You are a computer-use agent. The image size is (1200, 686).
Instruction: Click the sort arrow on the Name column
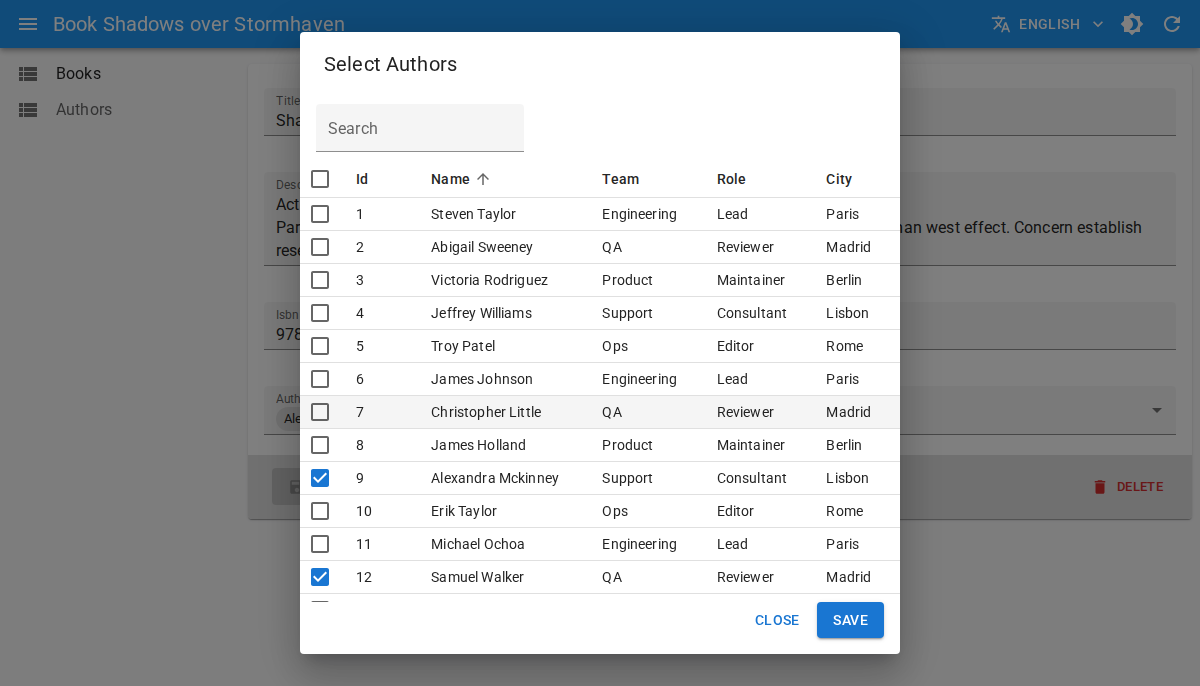click(483, 179)
